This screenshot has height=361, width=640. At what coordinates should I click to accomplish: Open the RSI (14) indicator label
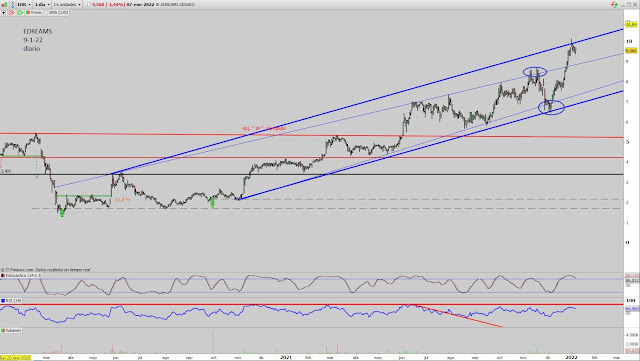coord(14,301)
